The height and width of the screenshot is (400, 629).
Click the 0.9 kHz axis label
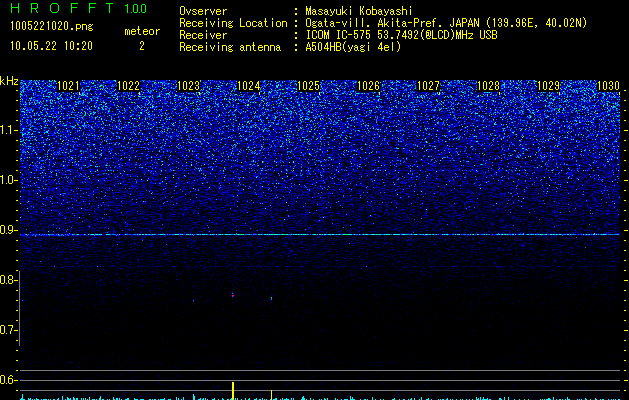pos(8,230)
